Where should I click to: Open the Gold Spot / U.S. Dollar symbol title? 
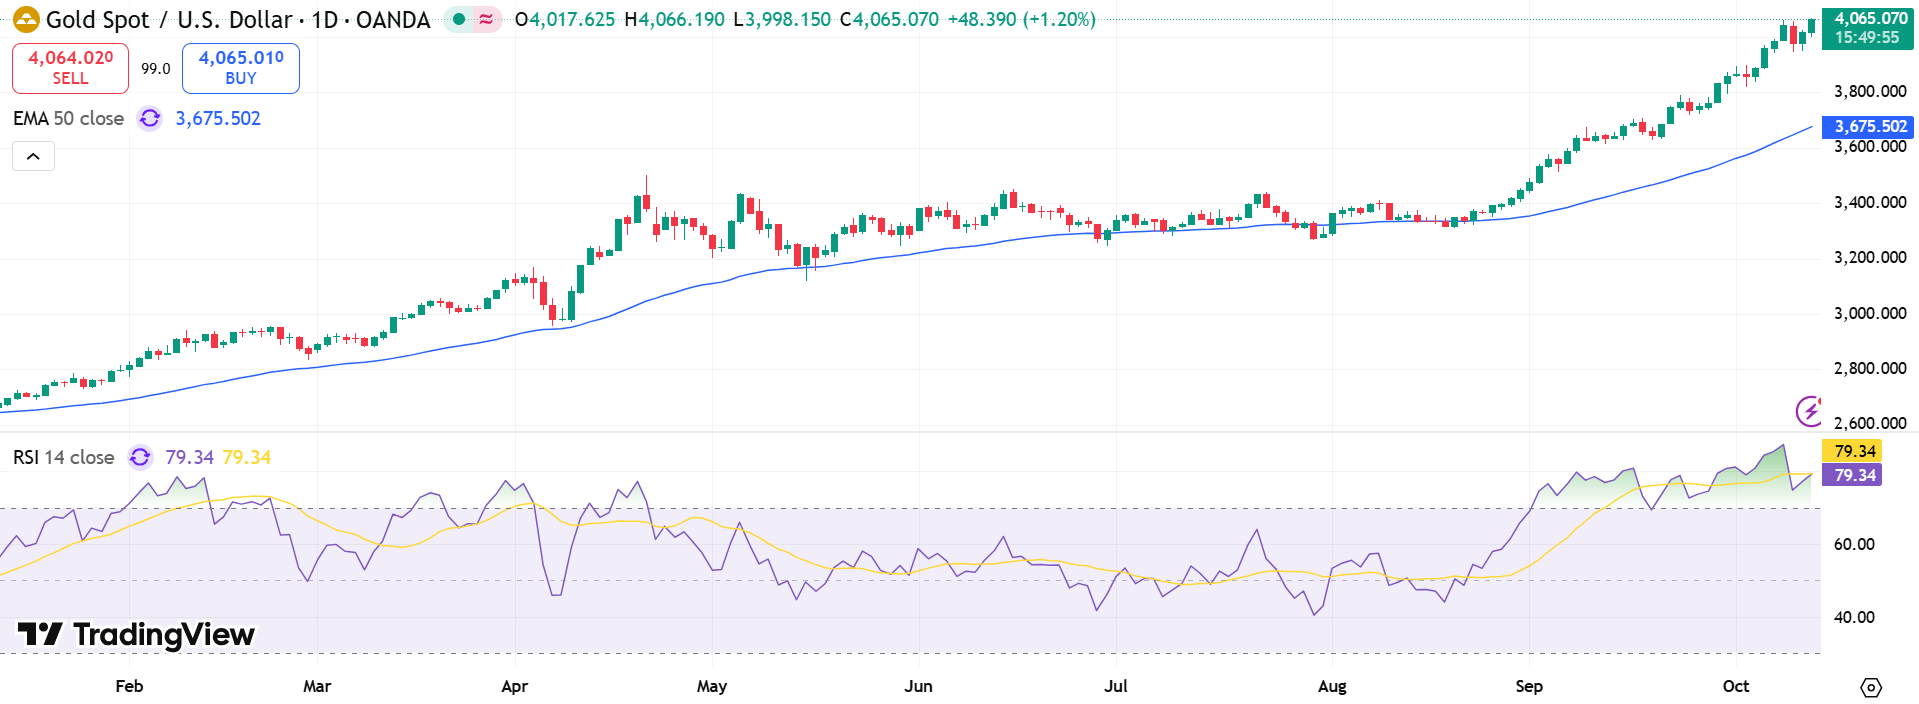(x=238, y=20)
